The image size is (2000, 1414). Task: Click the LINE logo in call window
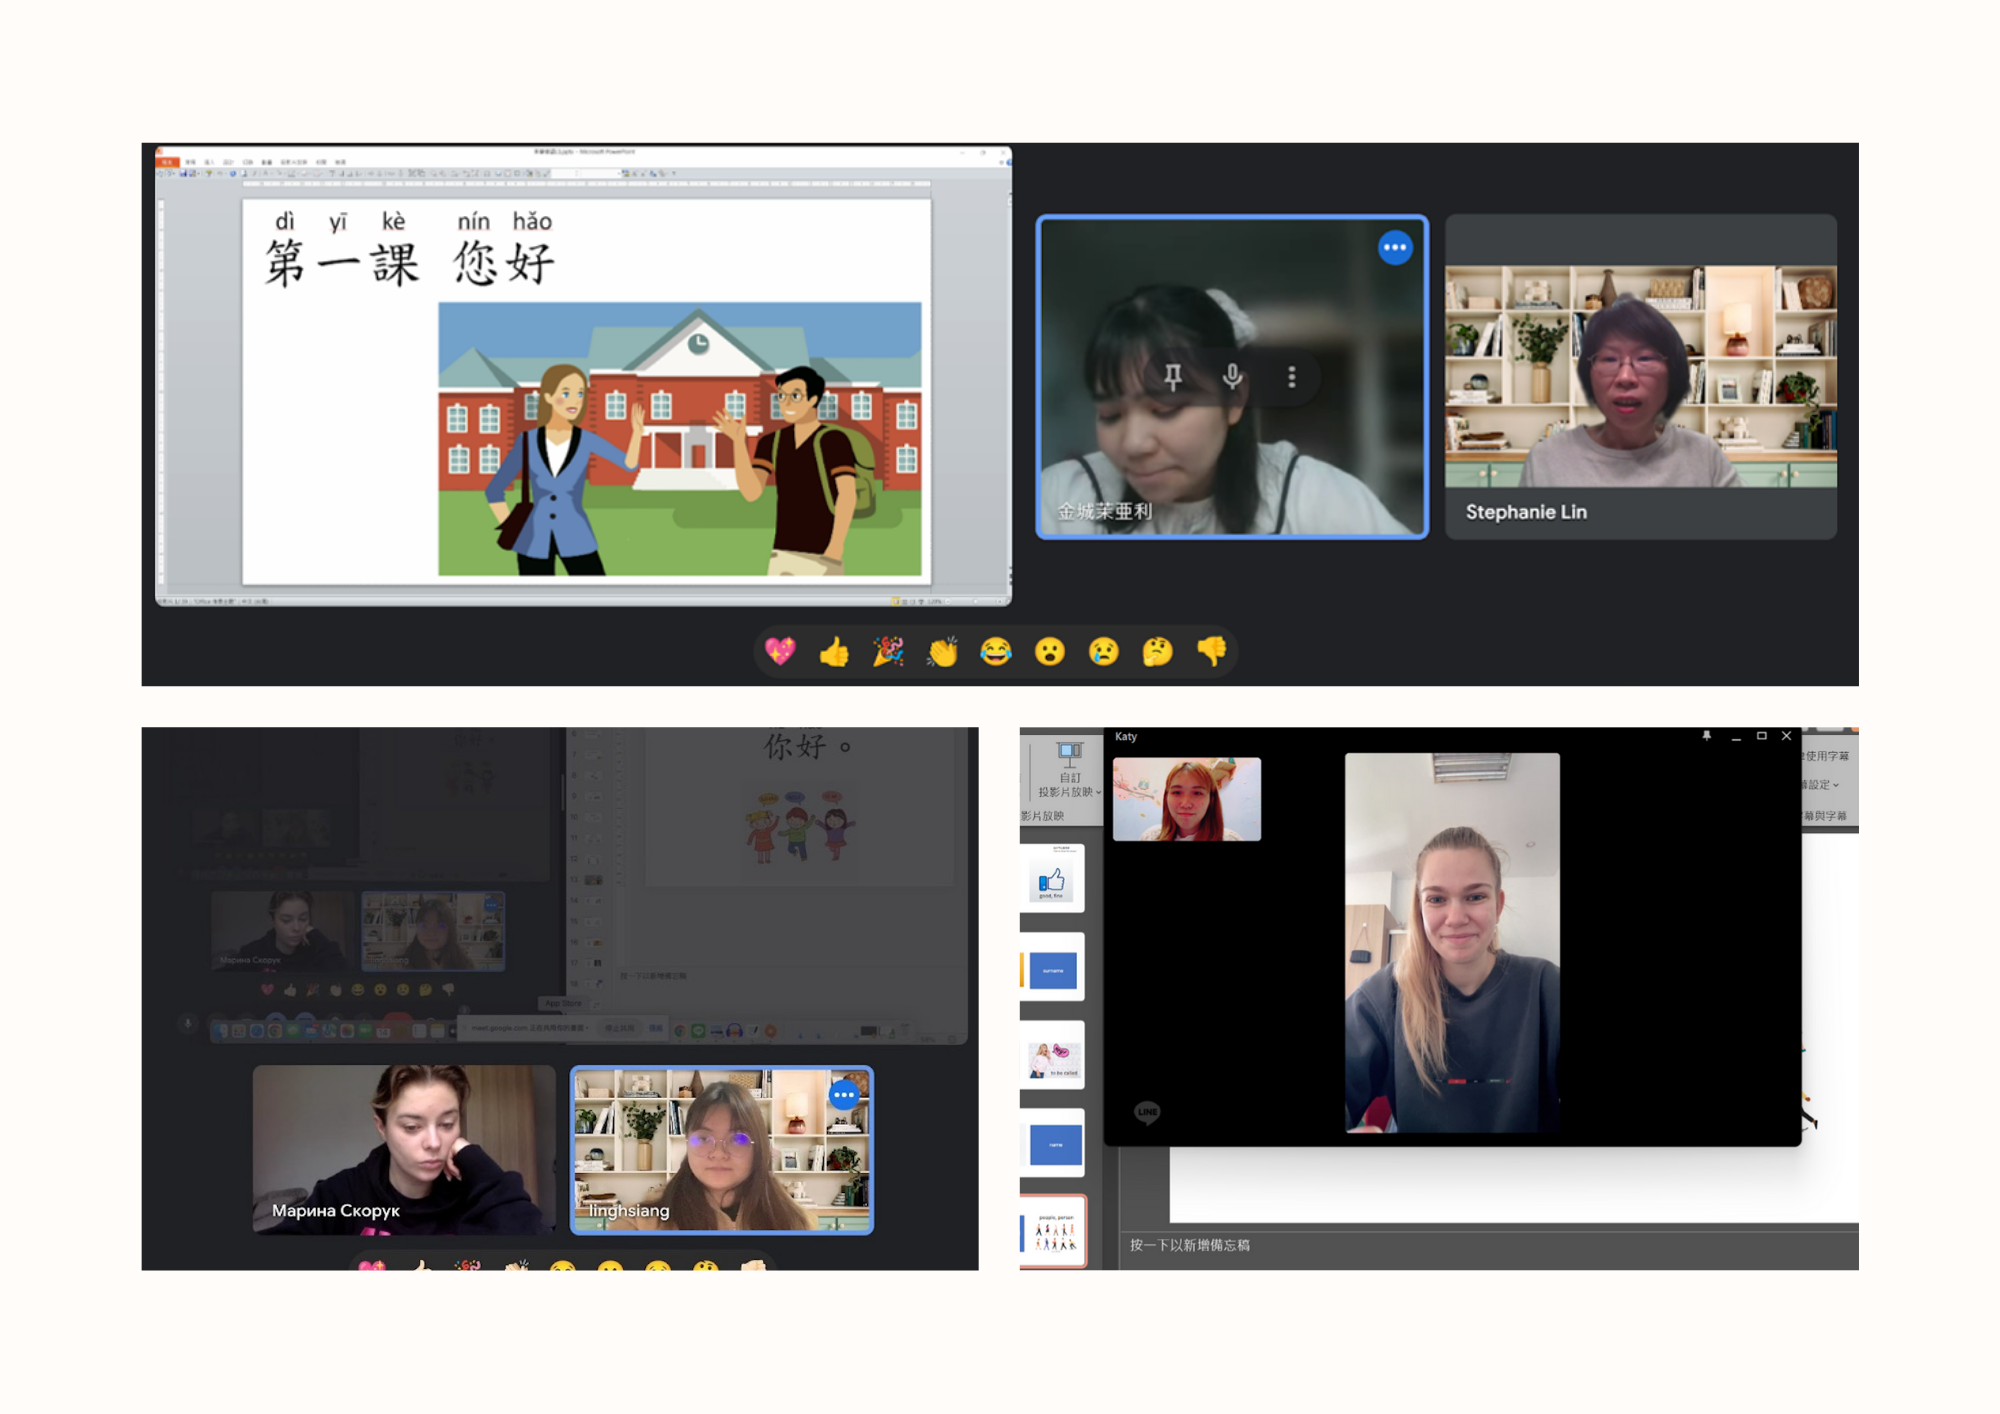[1147, 1112]
